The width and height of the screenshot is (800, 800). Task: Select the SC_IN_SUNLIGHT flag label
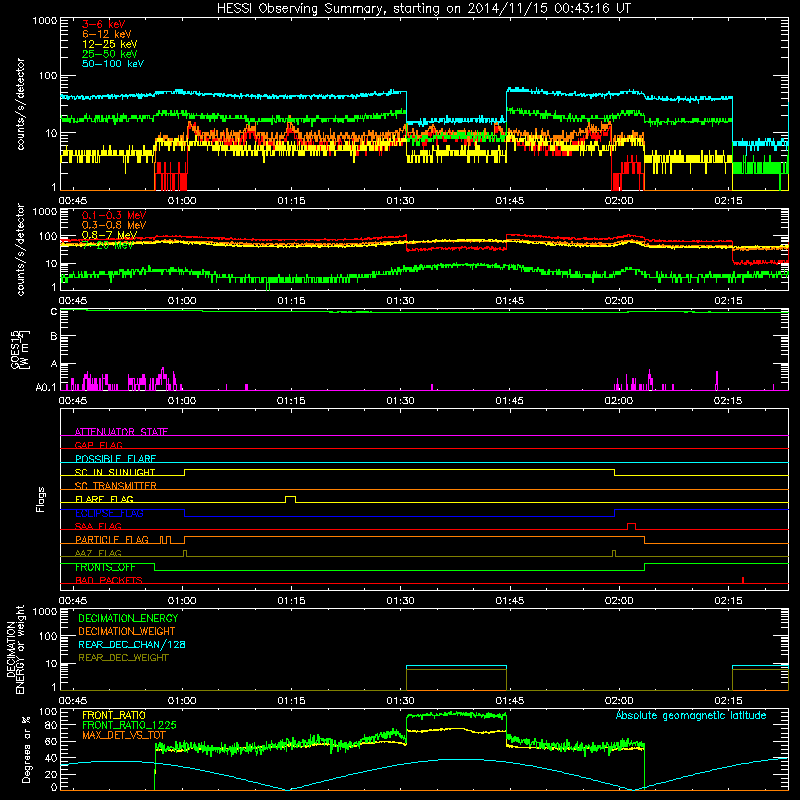(115, 472)
